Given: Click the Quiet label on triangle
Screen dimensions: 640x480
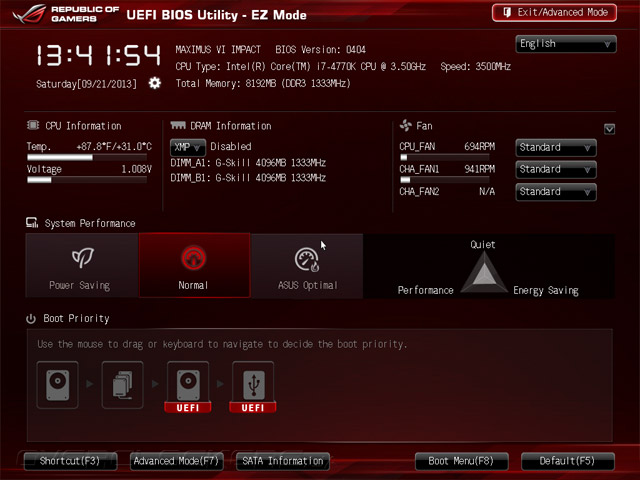Looking at the screenshot, I should pyautogui.click(x=482, y=244).
